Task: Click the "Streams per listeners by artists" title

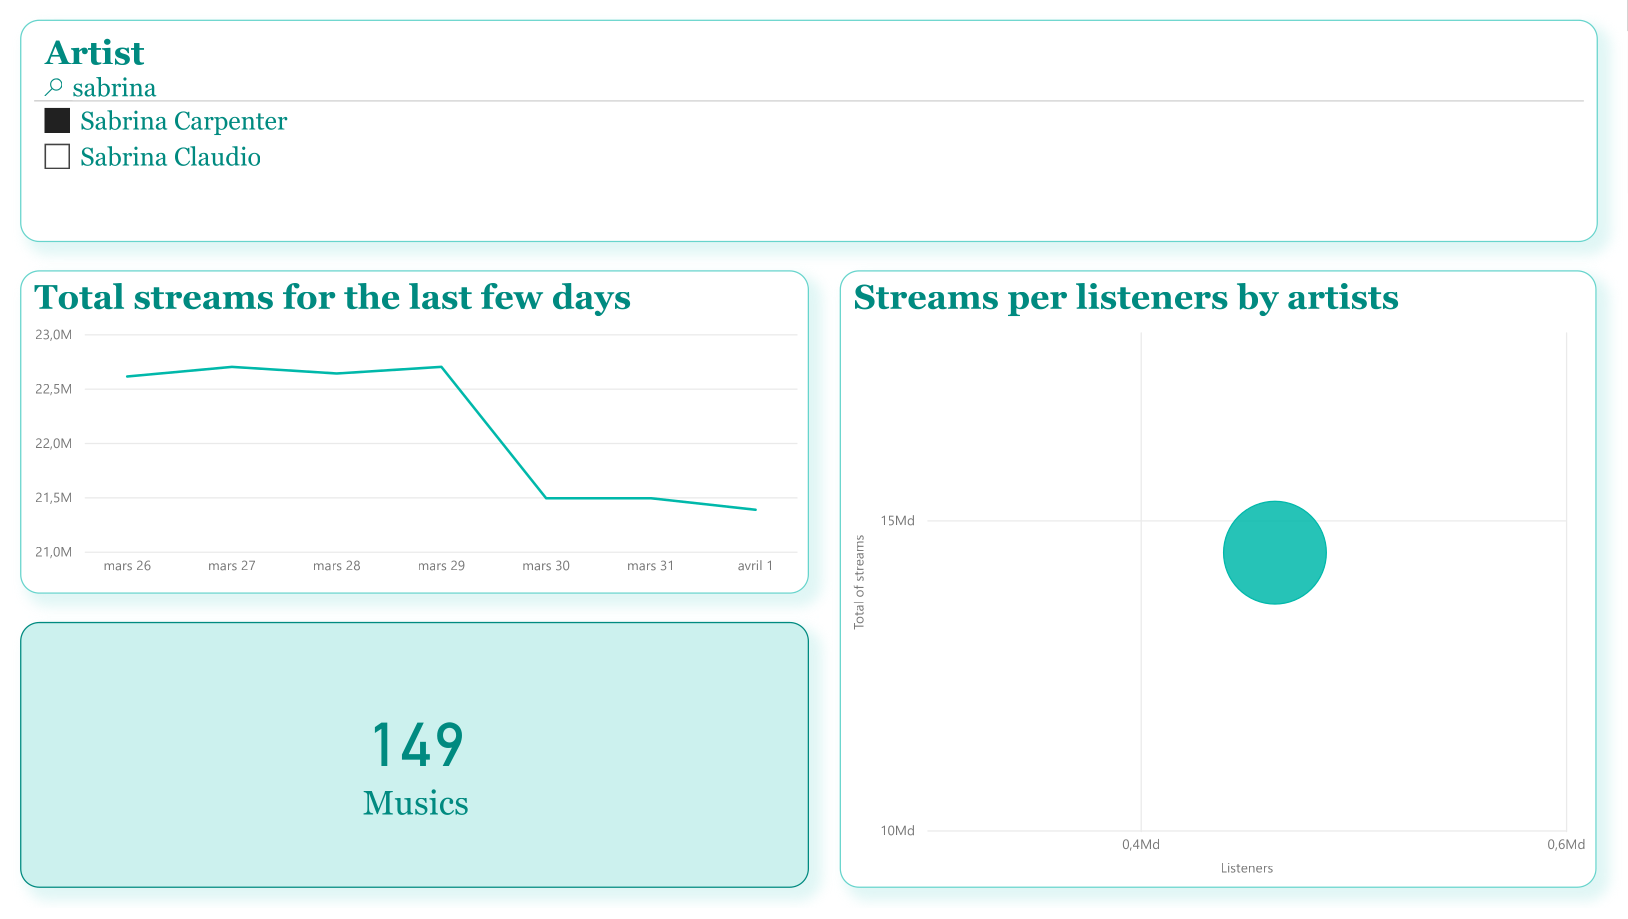Action: point(1125,297)
